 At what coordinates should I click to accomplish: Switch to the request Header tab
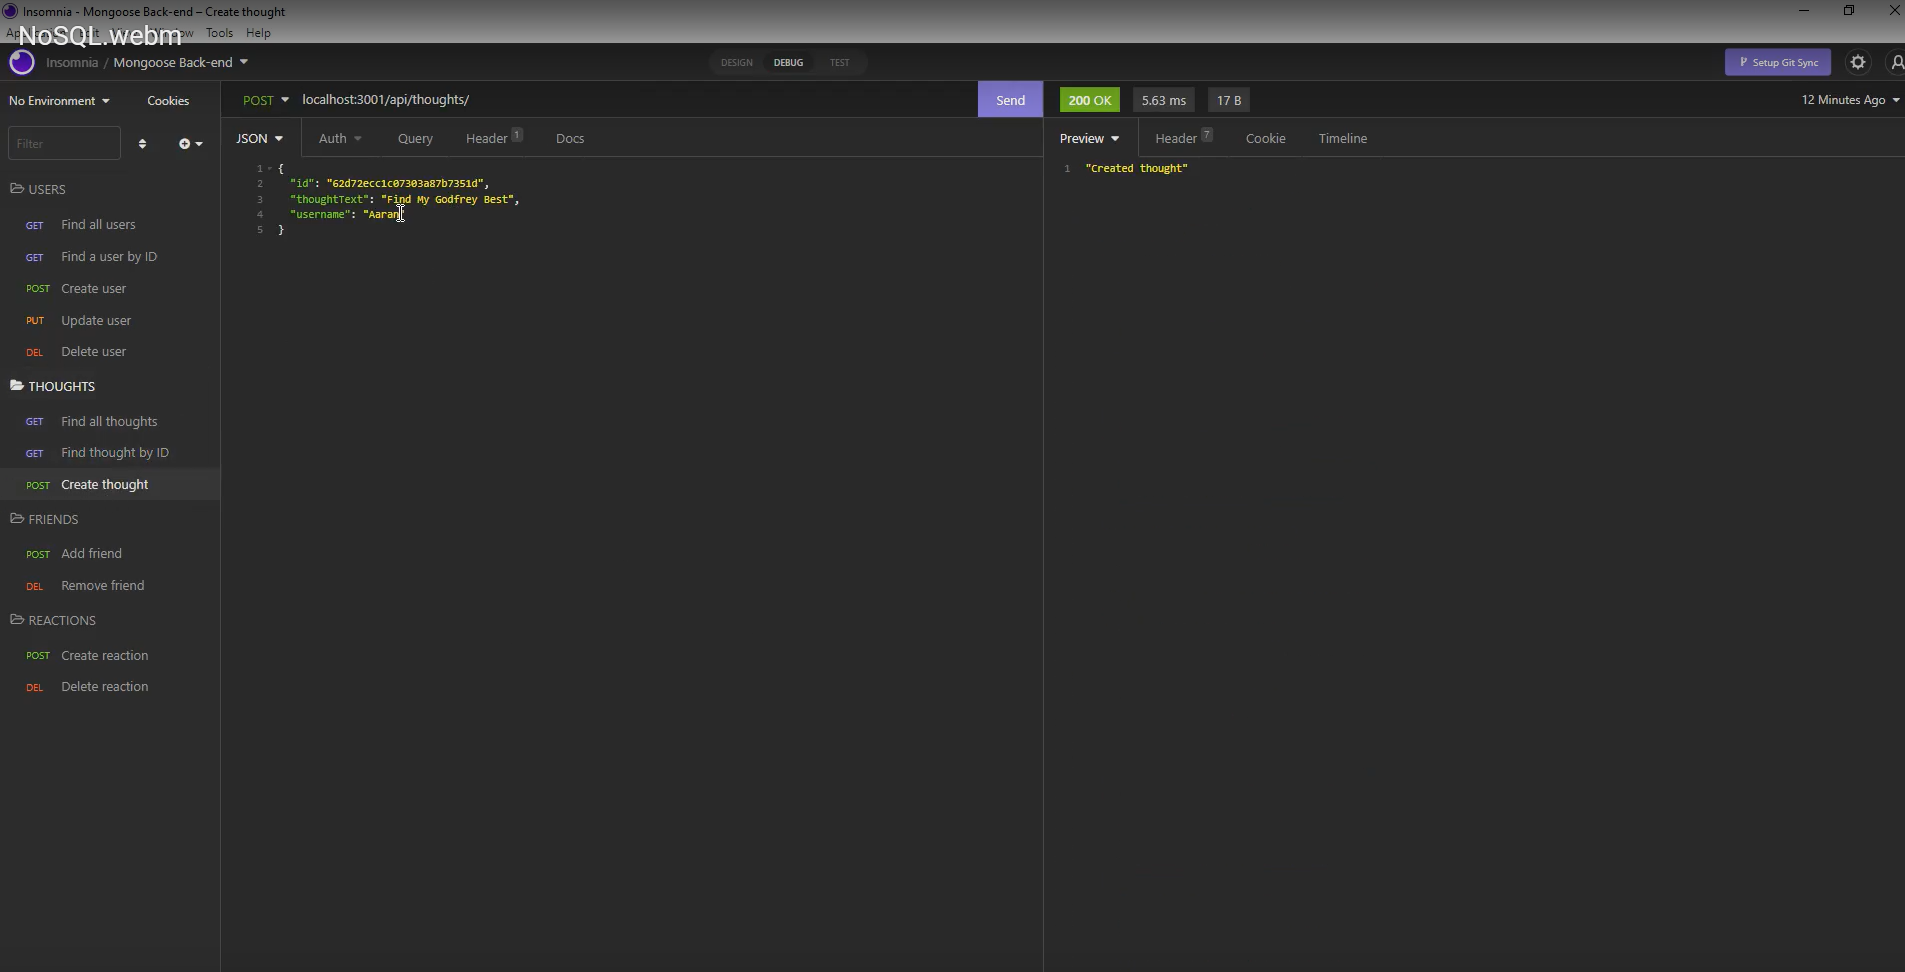tap(494, 138)
